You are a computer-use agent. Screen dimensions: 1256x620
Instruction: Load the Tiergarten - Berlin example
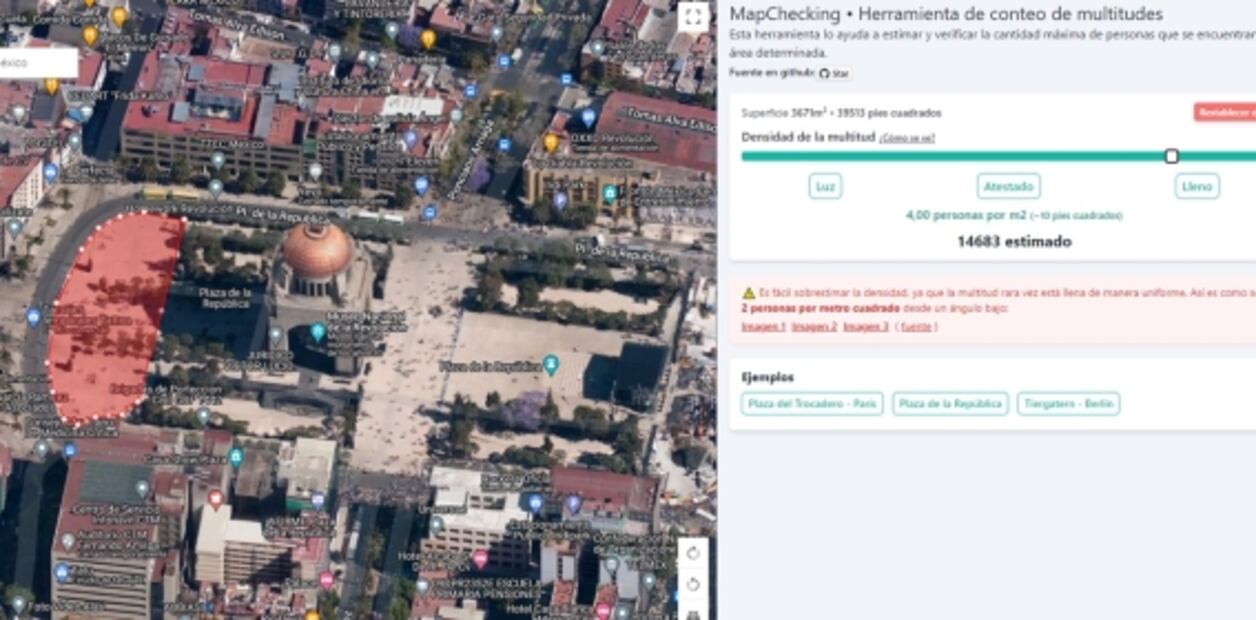click(x=1068, y=404)
